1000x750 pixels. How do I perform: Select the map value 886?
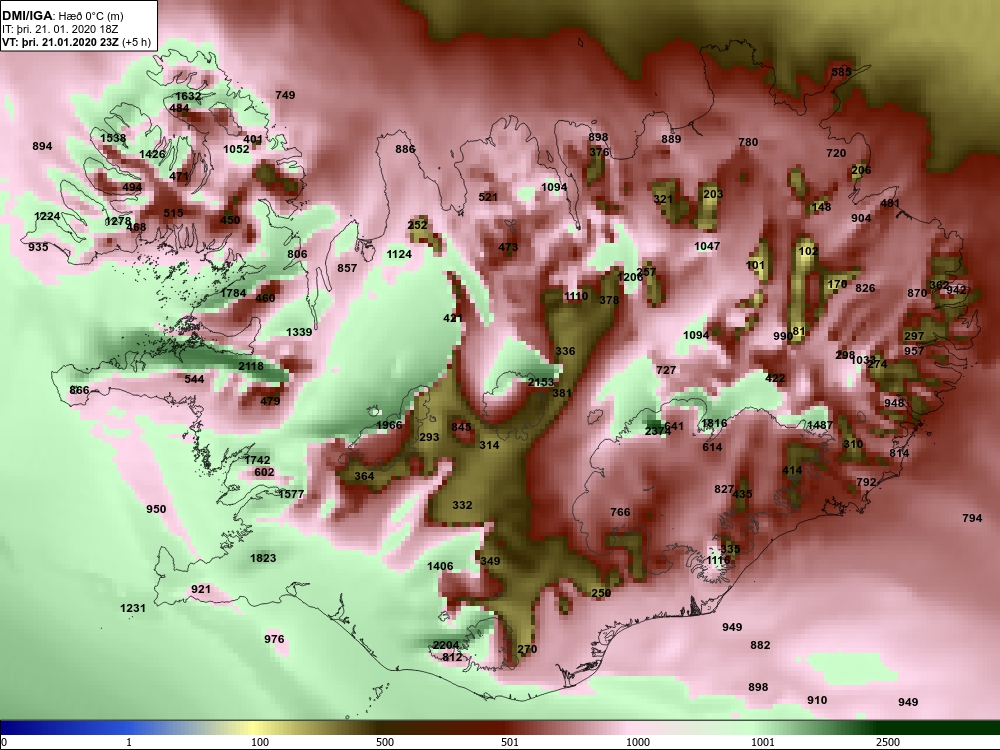click(x=405, y=149)
